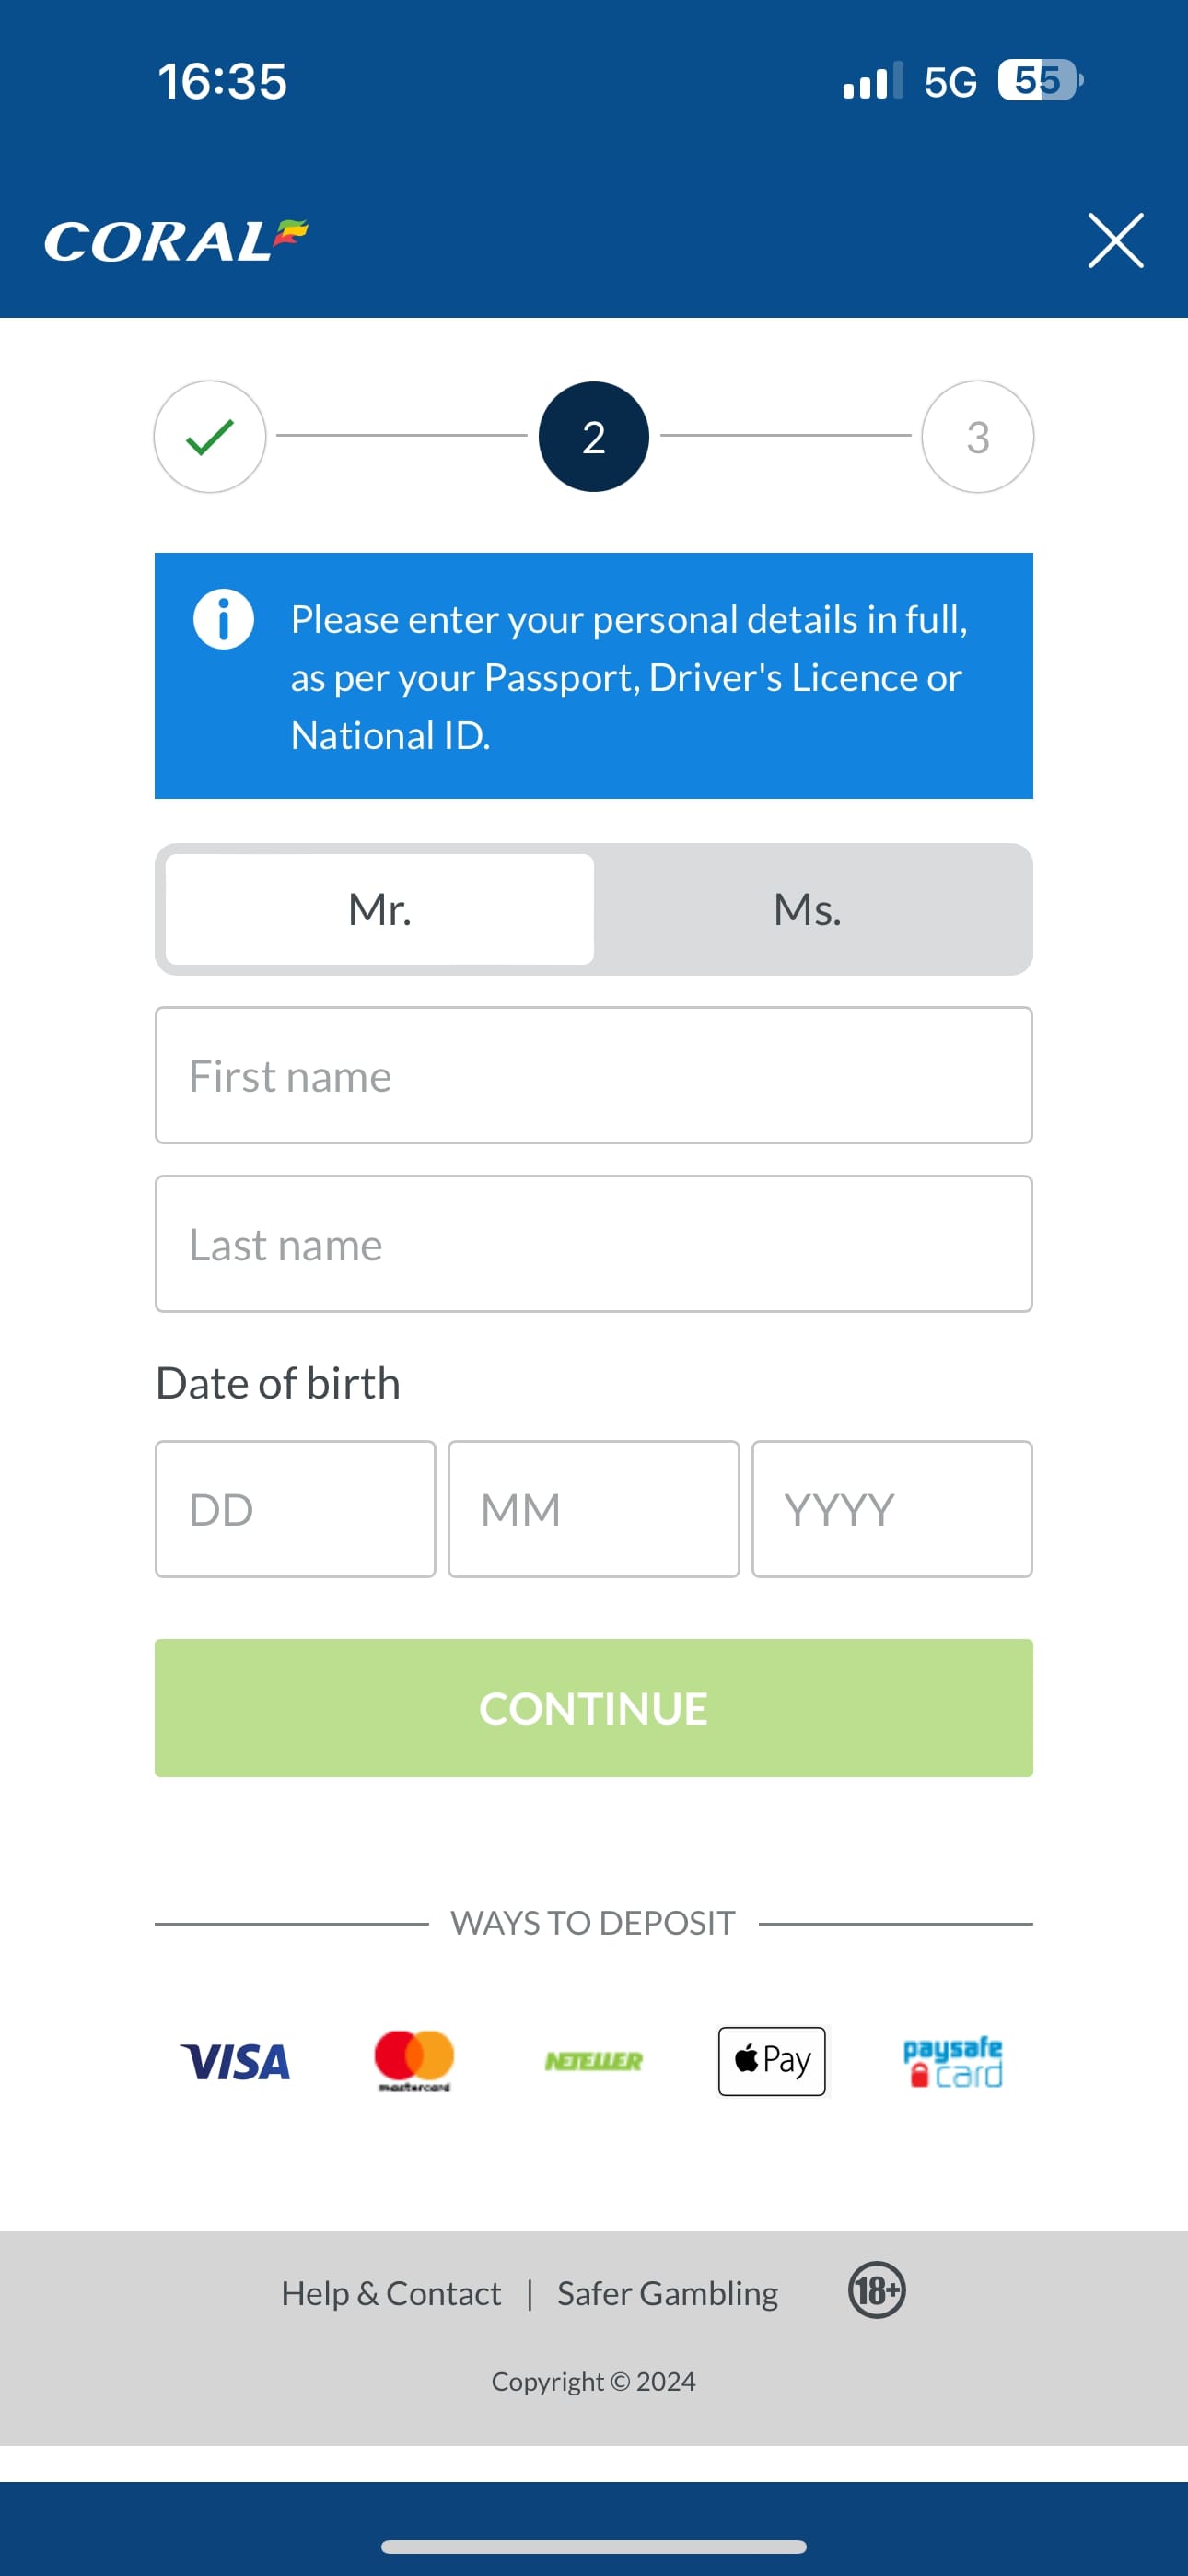Select the Ms. title option
This screenshot has height=2576, width=1188.
(x=808, y=909)
